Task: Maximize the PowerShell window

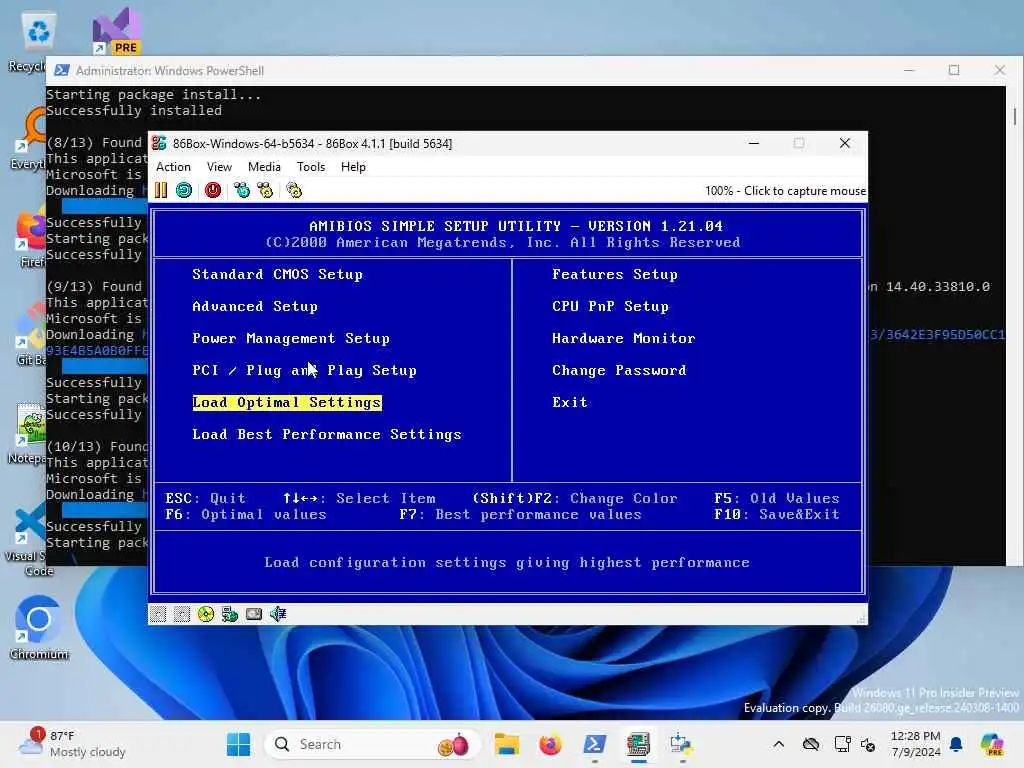Action: pyautogui.click(x=954, y=71)
